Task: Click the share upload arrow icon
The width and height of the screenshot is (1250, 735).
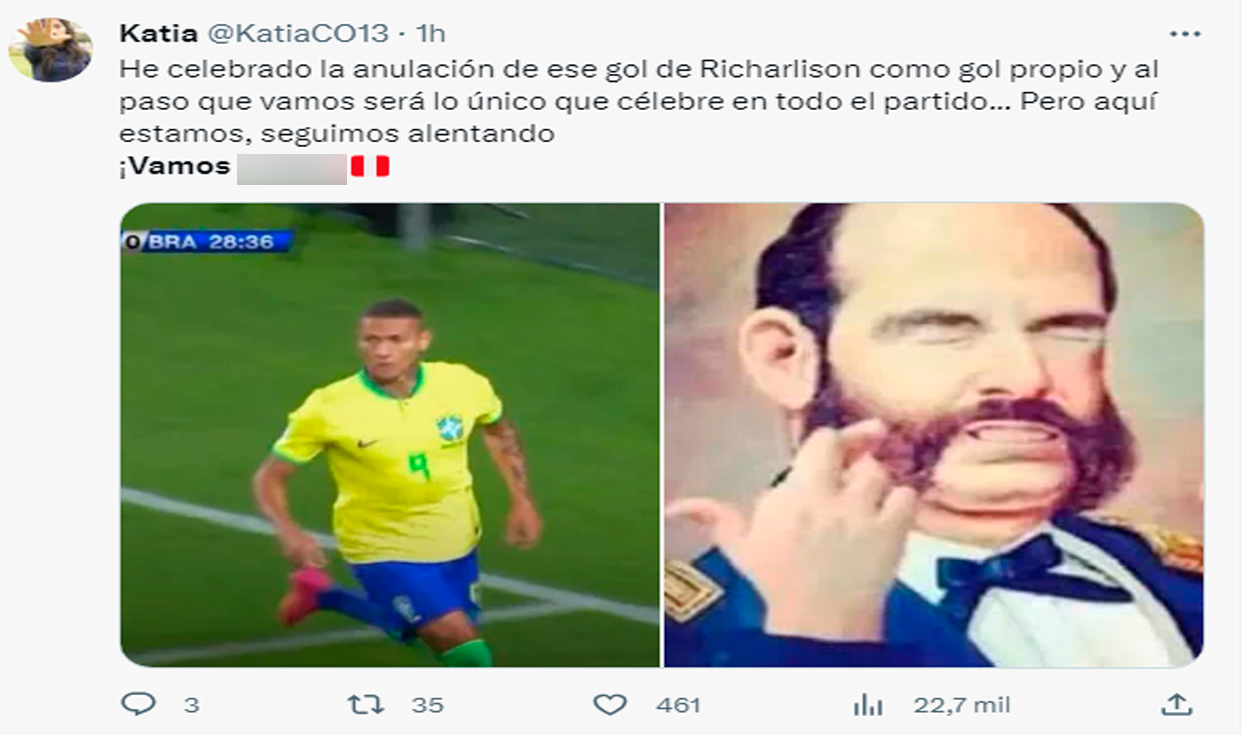Action: [1176, 704]
